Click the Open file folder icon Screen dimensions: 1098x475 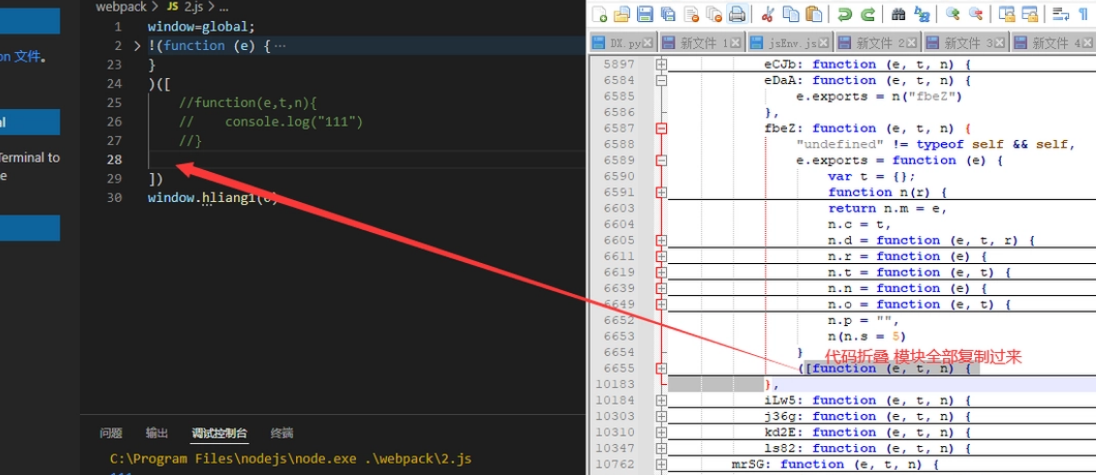click(x=622, y=13)
